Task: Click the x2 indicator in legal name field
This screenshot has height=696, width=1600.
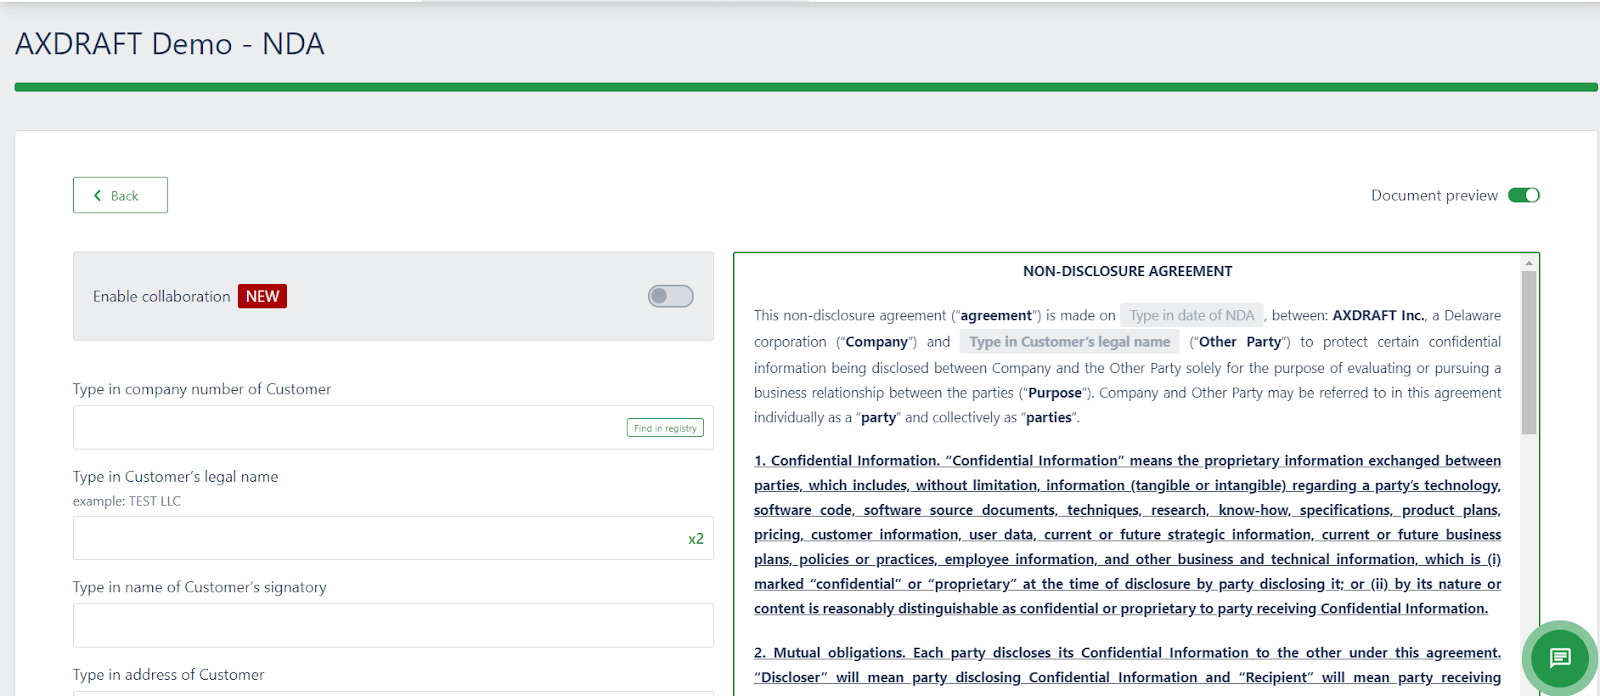Action: (696, 539)
